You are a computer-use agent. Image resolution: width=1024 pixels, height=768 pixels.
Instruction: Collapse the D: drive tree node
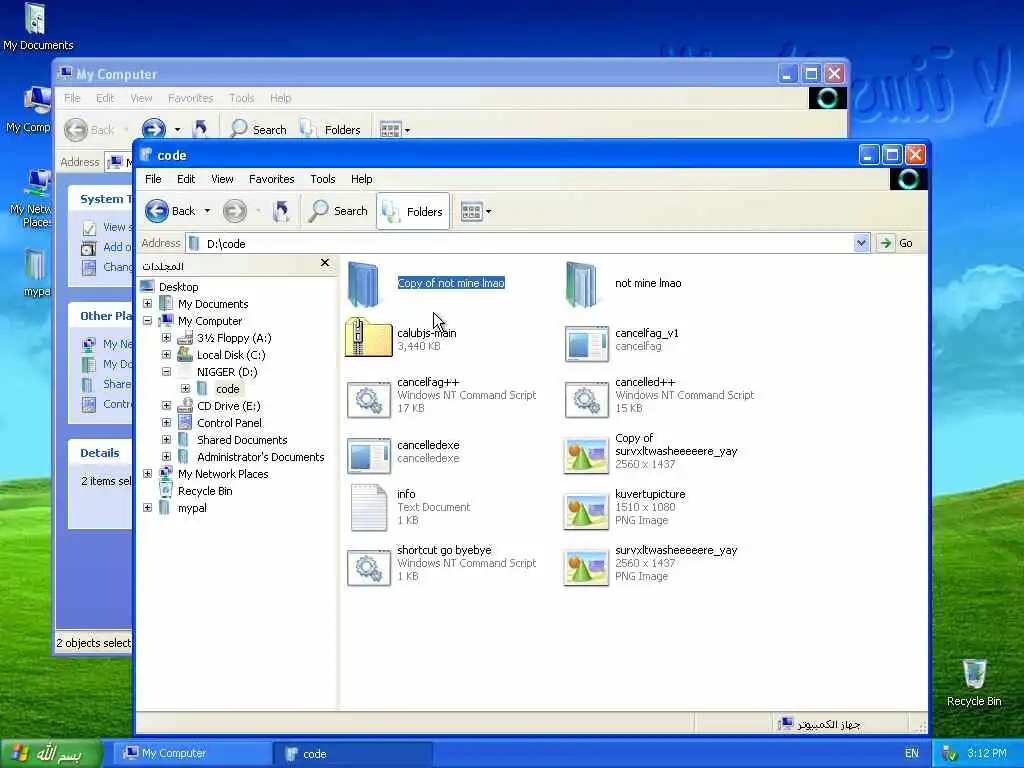pos(167,372)
